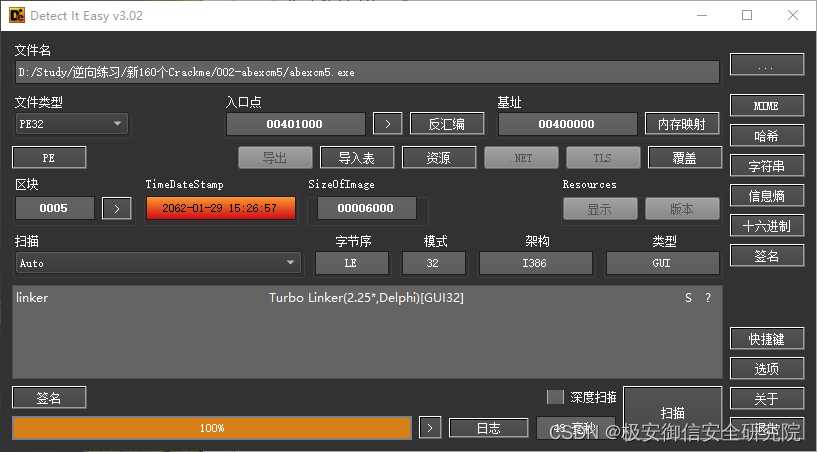
Task: Click the arrow beside the progress bar
Action: pyautogui.click(x=430, y=428)
